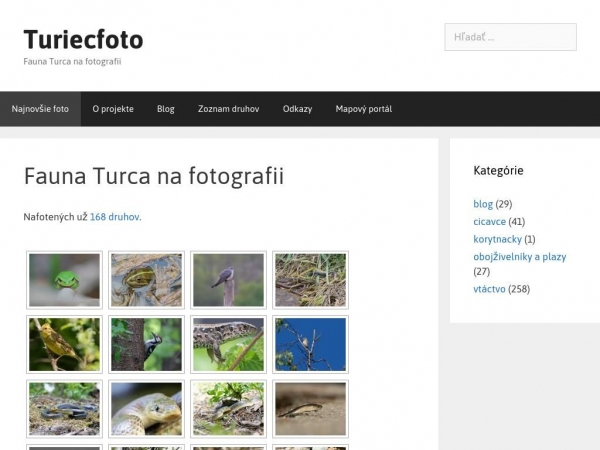Viewport: 600px width, 450px height.
Task: Click the Kategórie sidebar heading
Action: [498, 171]
